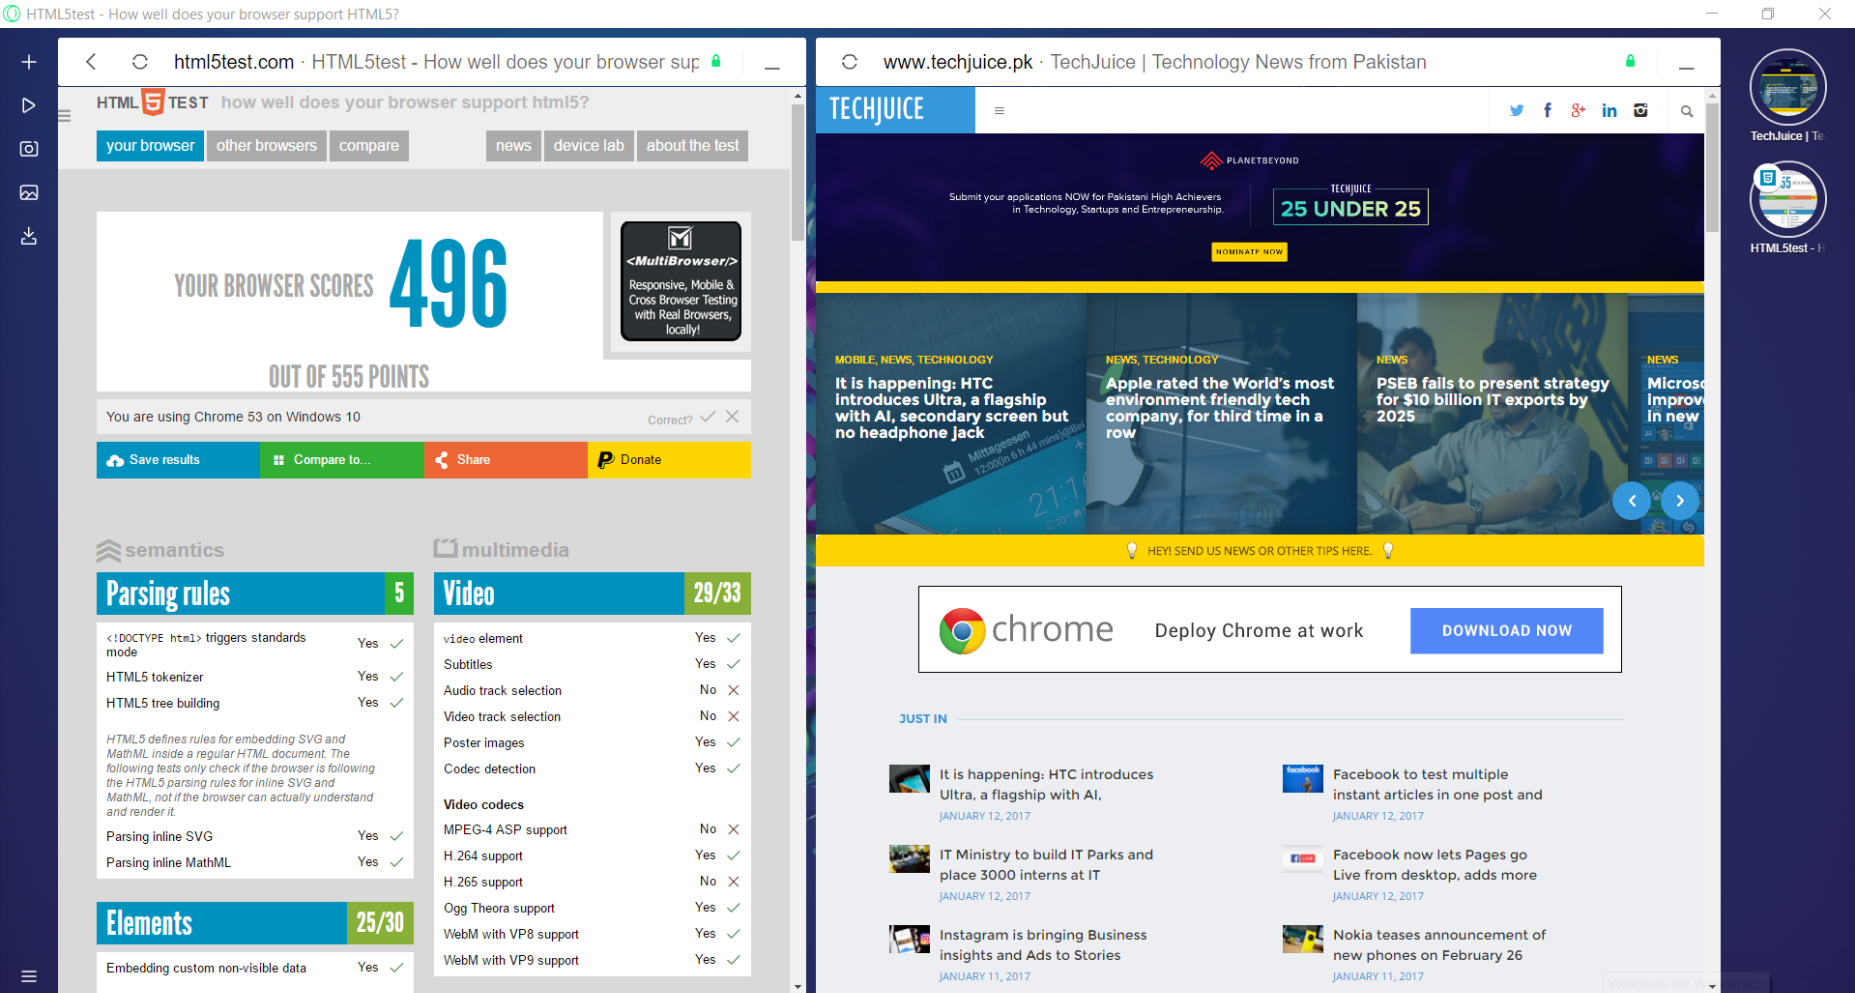Switch to the TechJuice tab thumbnail
The image size is (1855, 993).
coord(1787,88)
